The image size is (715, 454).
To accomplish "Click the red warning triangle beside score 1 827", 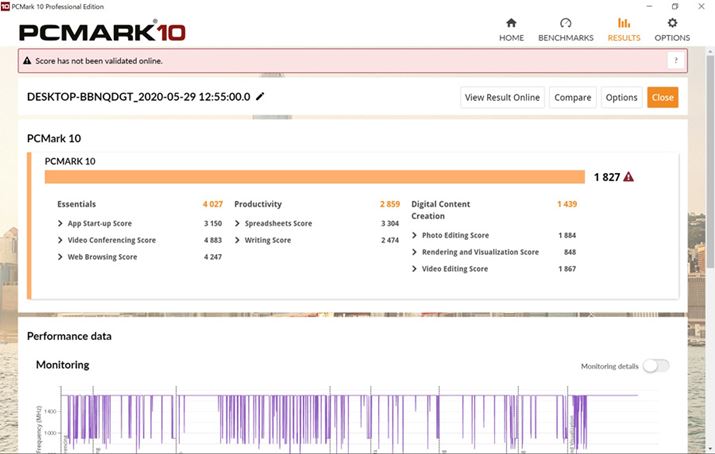I will click(628, 177).
